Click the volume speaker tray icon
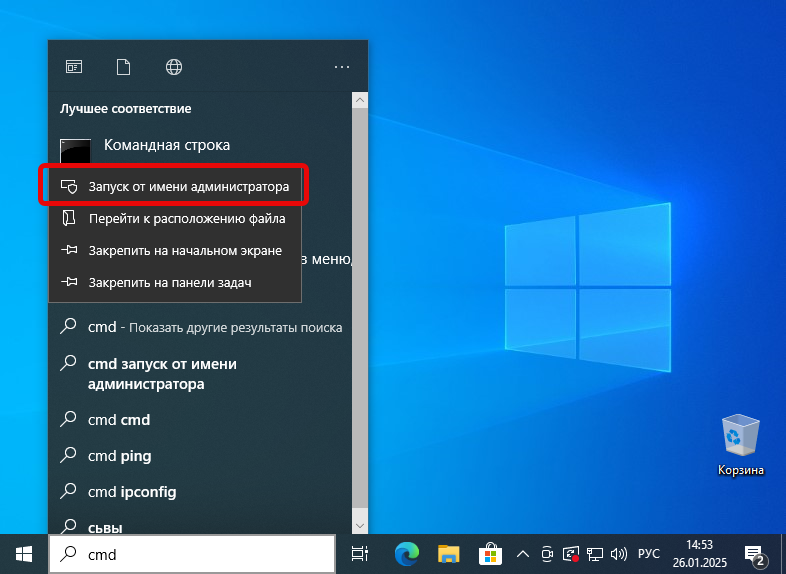The width and height of the screenshot is (786, 574). click(618, 553)
